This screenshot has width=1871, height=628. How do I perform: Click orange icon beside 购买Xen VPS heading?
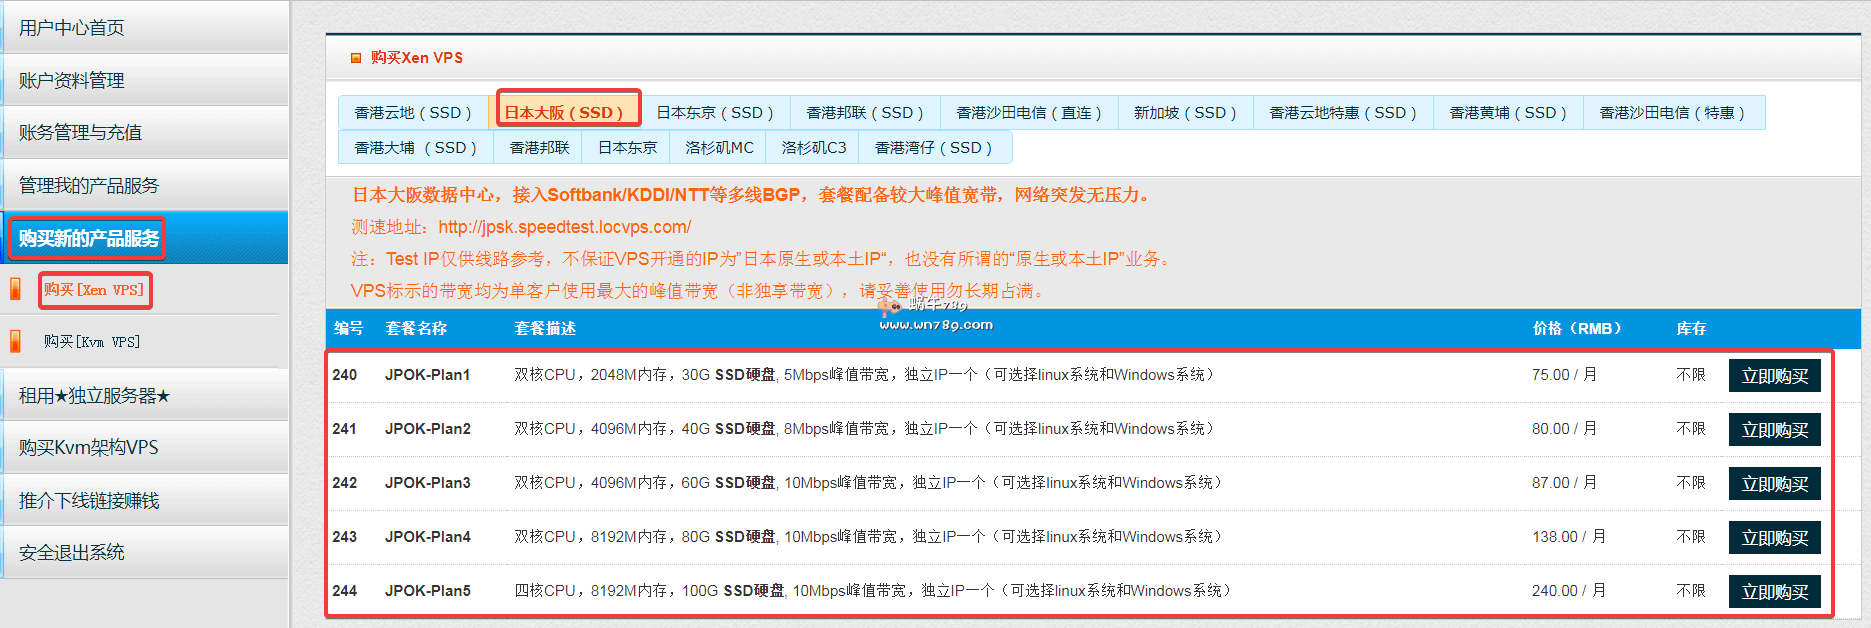coord(355,58)
